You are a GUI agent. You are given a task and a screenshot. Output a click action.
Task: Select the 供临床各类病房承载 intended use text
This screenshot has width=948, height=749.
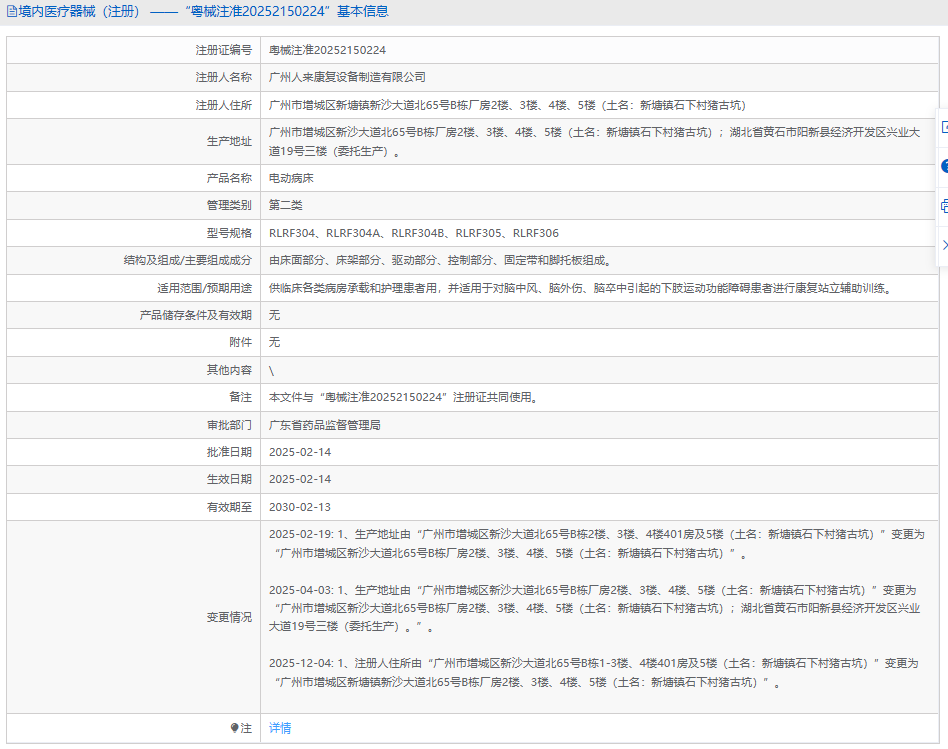(580, 288)
